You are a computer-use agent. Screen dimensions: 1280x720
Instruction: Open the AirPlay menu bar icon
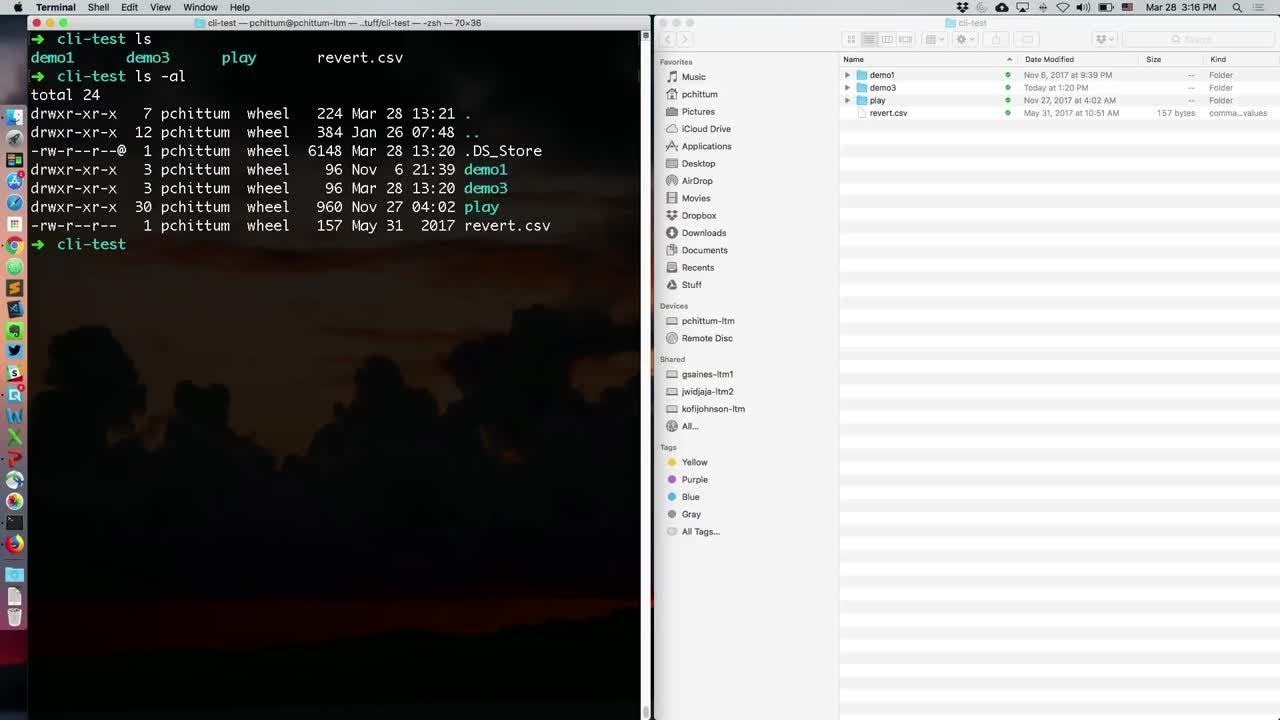point(1022,7)
